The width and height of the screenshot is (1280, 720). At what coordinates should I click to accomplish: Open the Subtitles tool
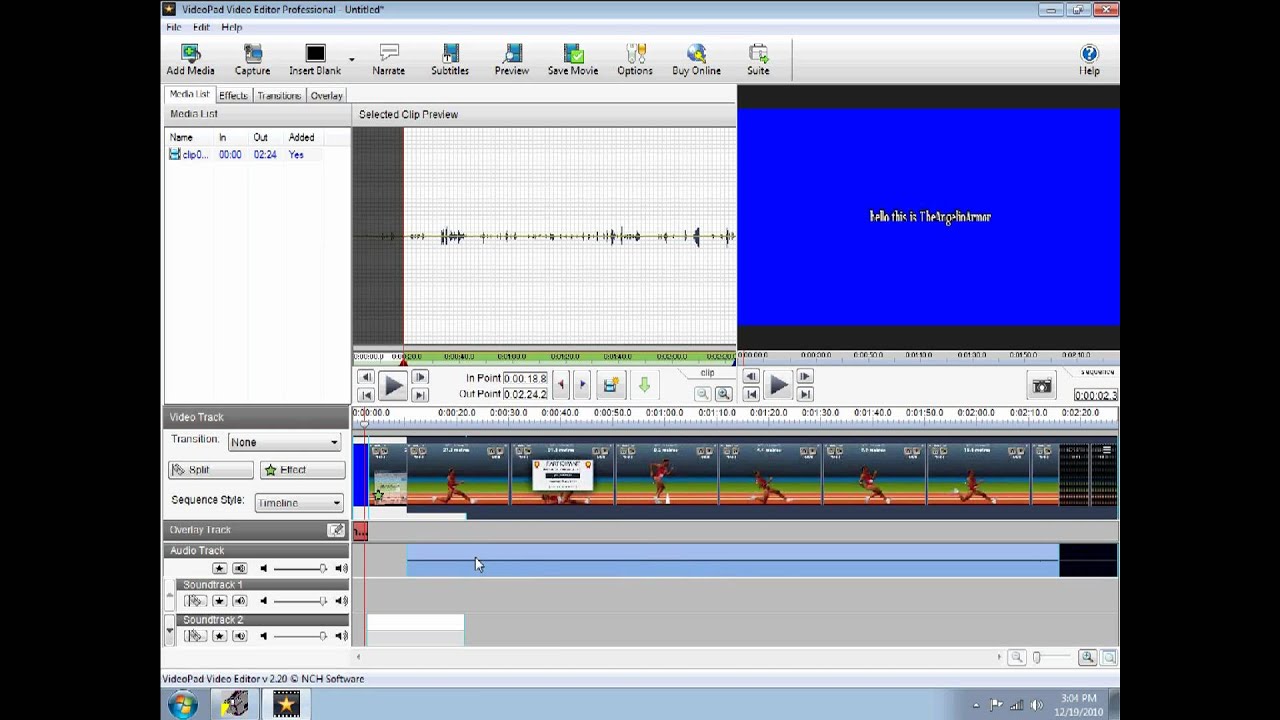point(450,60)
